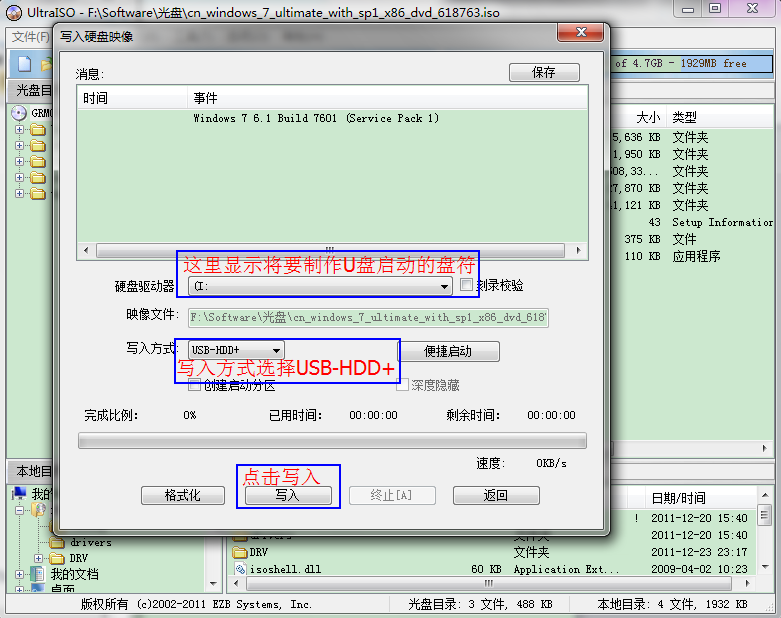Toggle the 深度隐藏 checkbox
The width and height of the screenshot is (781, 618).
pos(402,384)
